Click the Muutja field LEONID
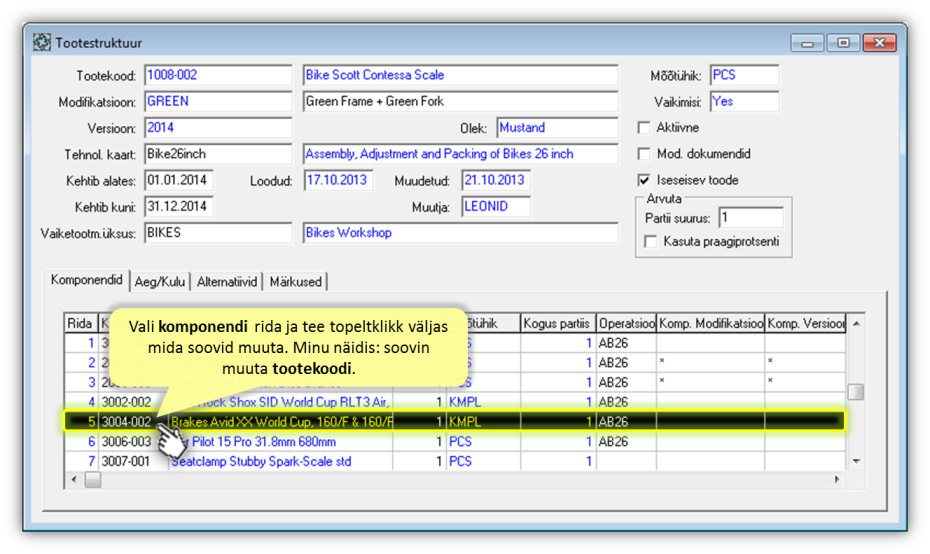The height and width of the screenshot is (554, 930). pyautogui.click(x=496, y=206)
